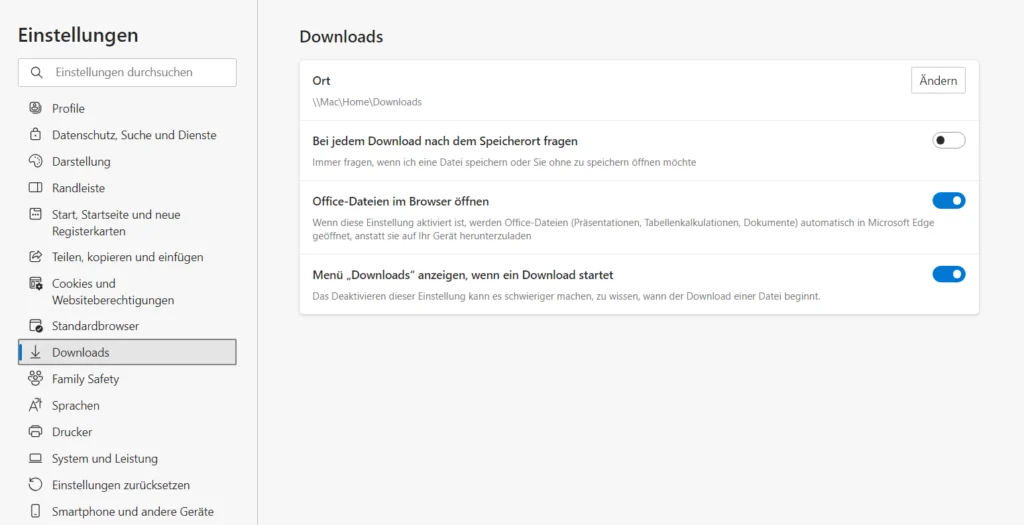The image size is (1024, 525).
Task: Click the magnifier icon in the search box
Action: tap(37, 72)
